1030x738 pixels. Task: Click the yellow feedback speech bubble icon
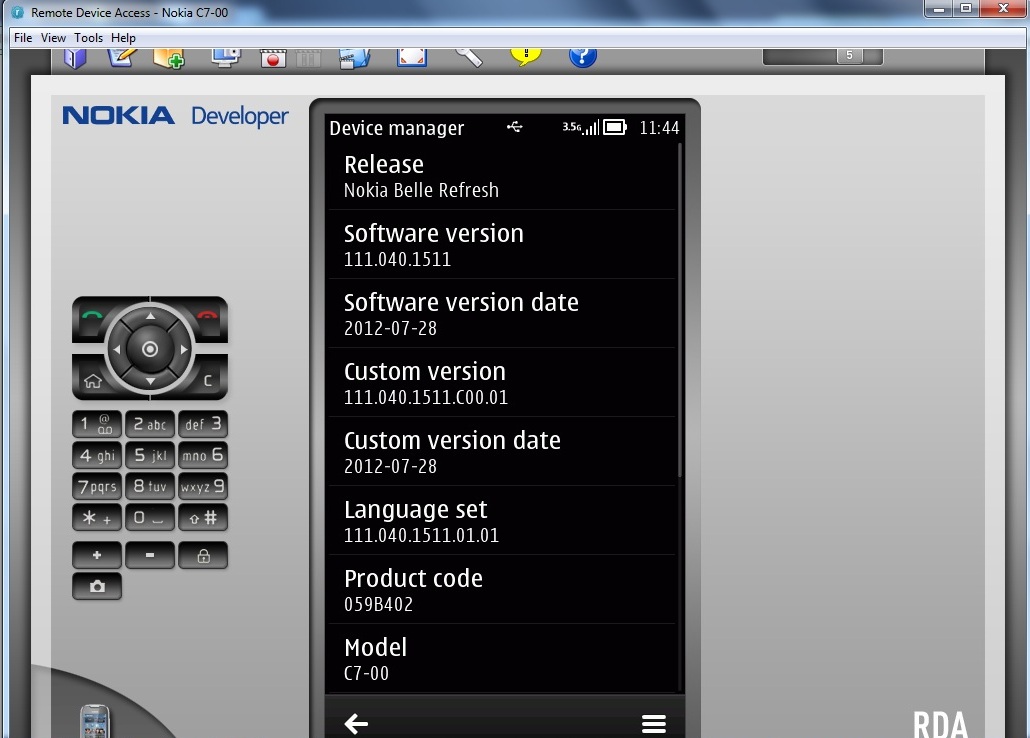526,57
